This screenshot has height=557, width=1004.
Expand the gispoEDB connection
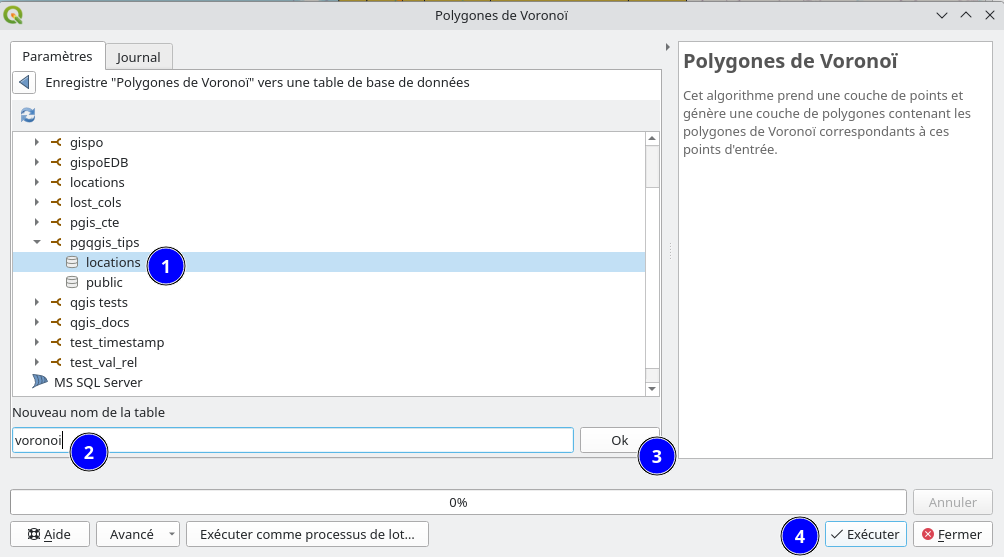pos(36,162)
